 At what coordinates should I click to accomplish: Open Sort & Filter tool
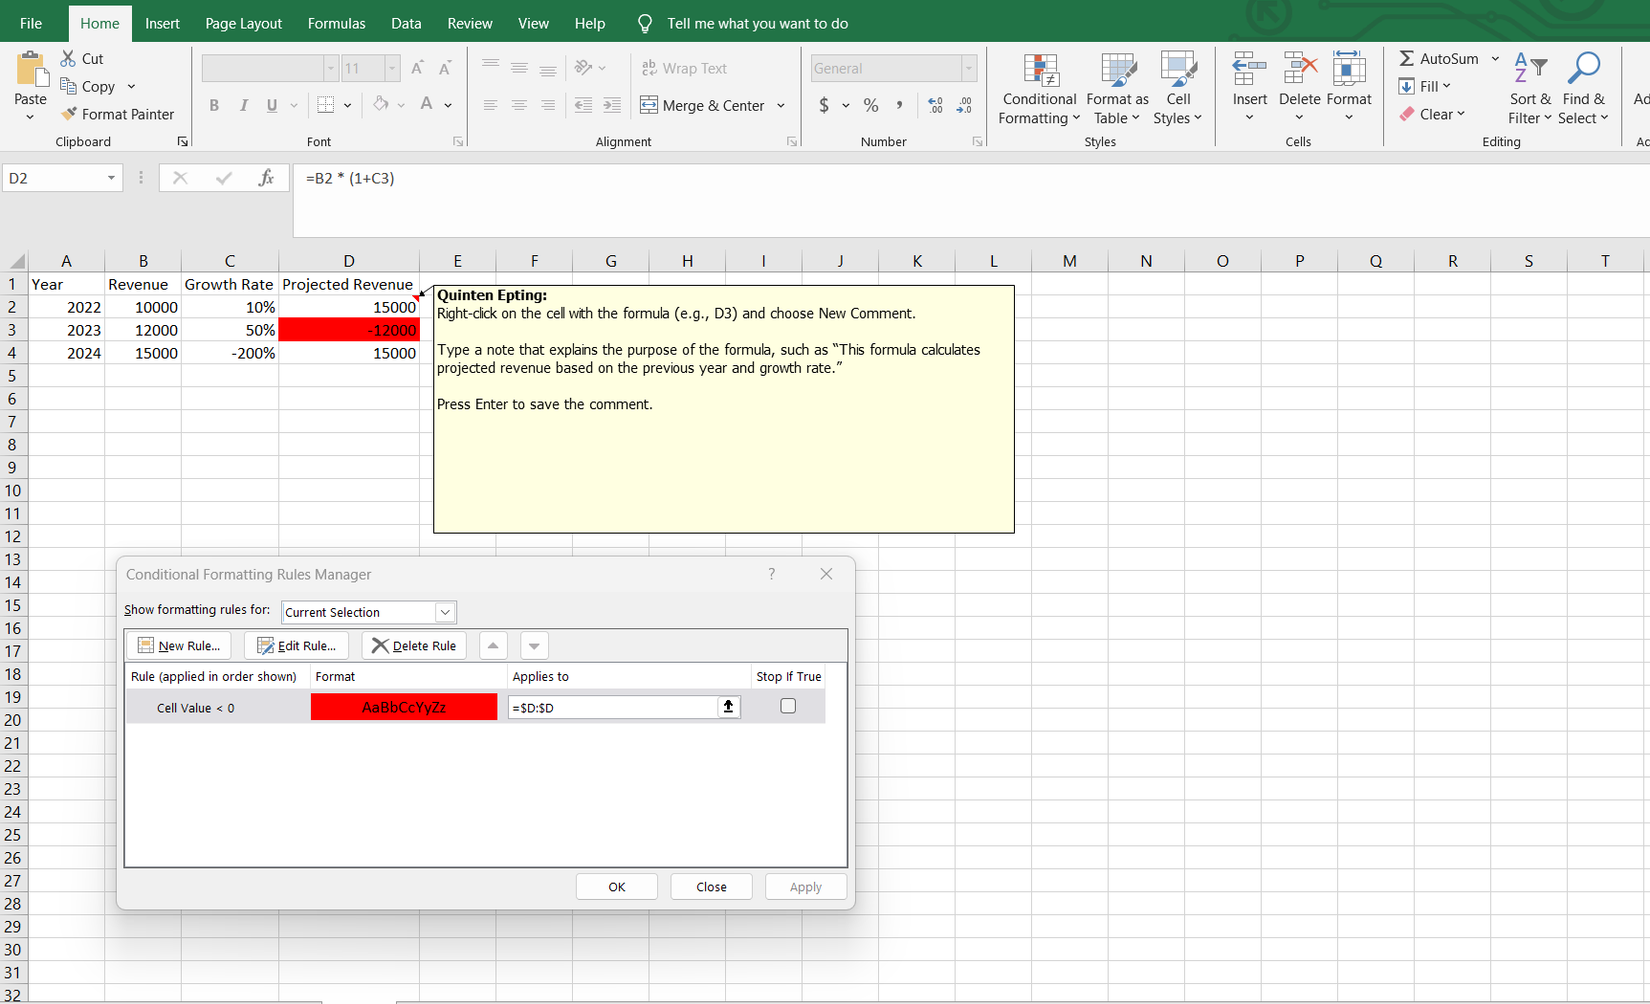tap(1530, 90)
